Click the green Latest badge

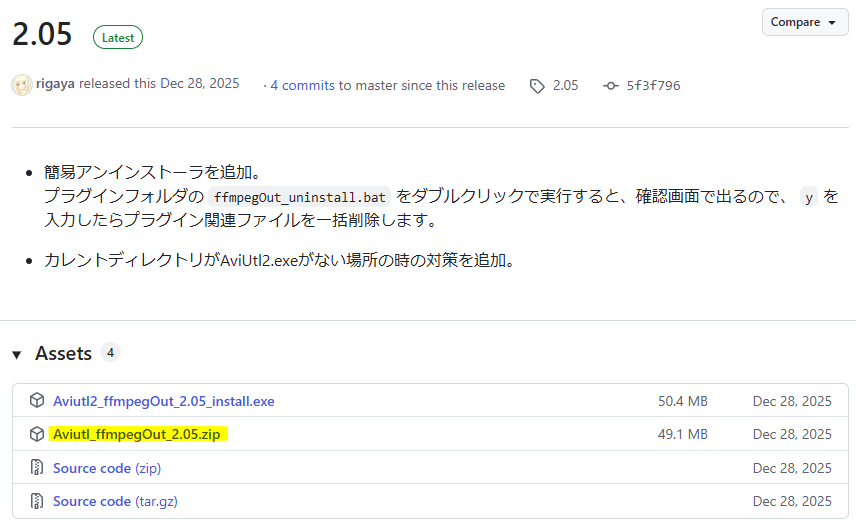[118, 38]
